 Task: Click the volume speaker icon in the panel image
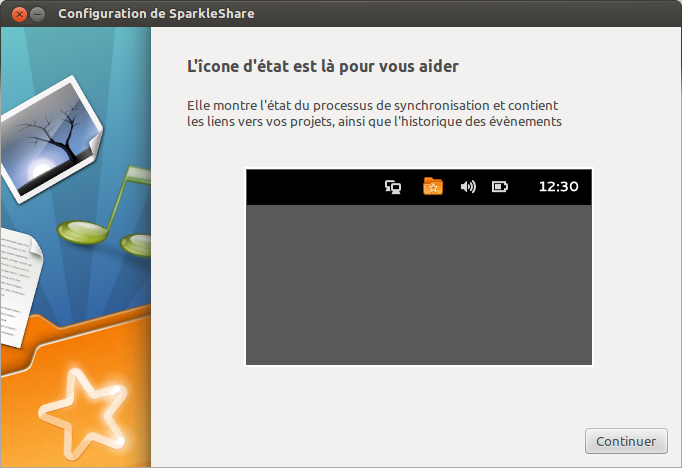click(468, 187)
